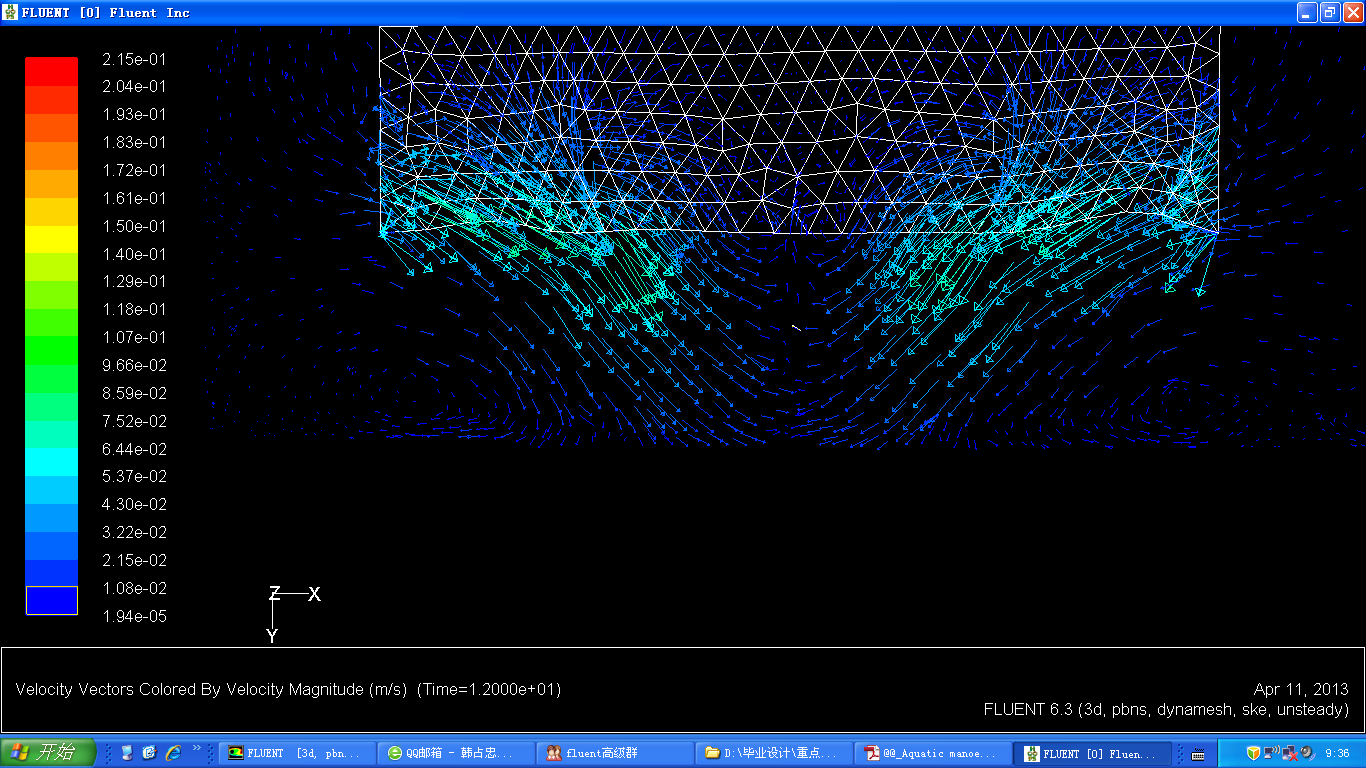The width and height of the screenshot is (1366, 768).
Task: Click the 1.08e-02 legend value
Action: point(135,588)
